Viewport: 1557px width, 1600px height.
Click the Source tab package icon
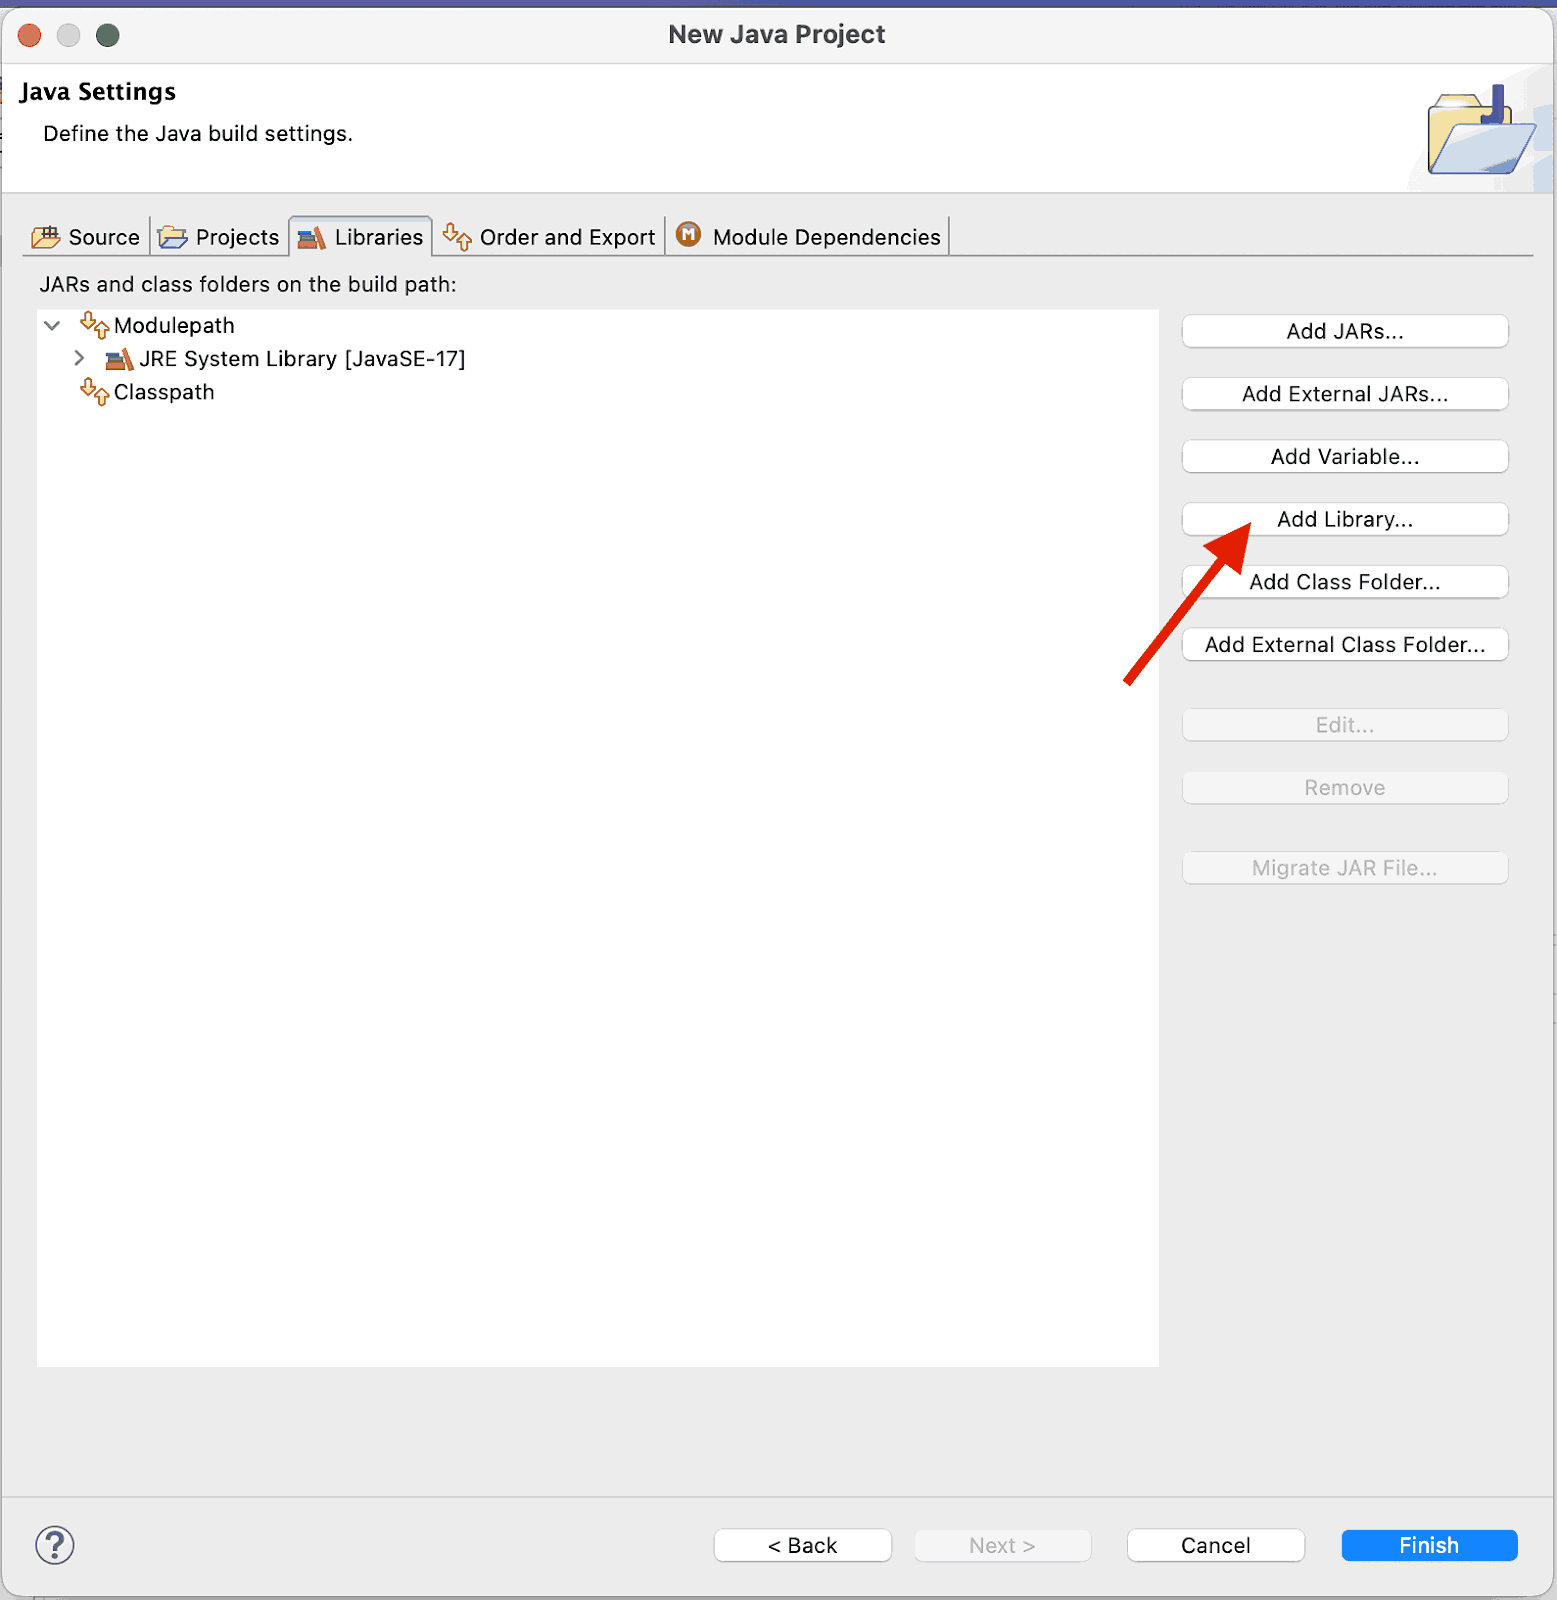[x=46, y=237]
